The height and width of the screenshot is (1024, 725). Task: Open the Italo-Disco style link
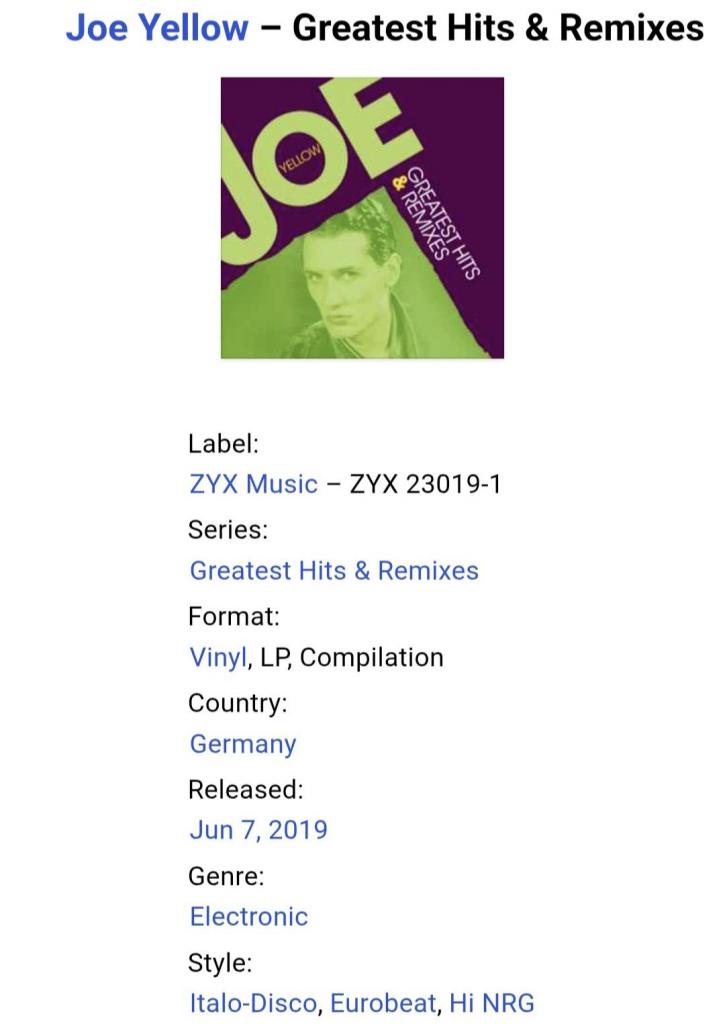click(x=254, y=1002)
